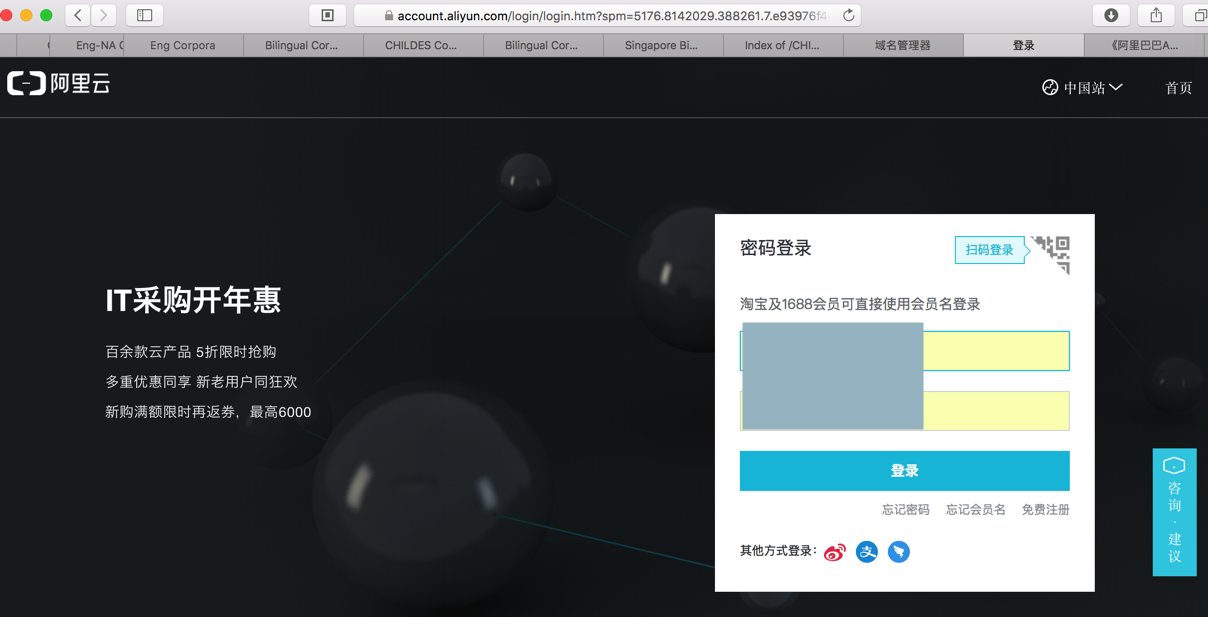The image size is (1208, 617).
Task: Open Safari downloads list
Action: [1111, 15]
